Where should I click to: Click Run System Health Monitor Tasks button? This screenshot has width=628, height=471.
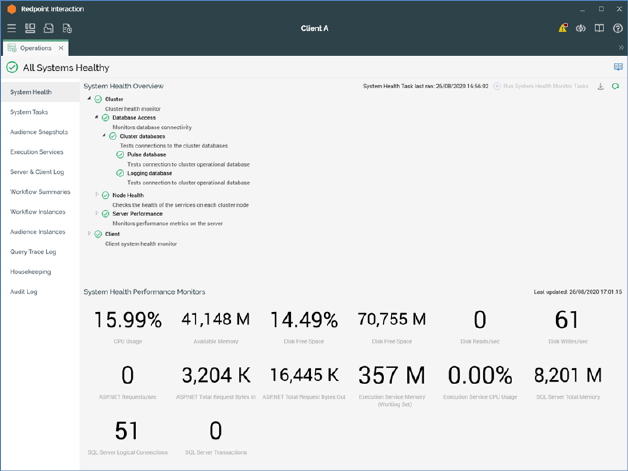(x=540, y=87)
